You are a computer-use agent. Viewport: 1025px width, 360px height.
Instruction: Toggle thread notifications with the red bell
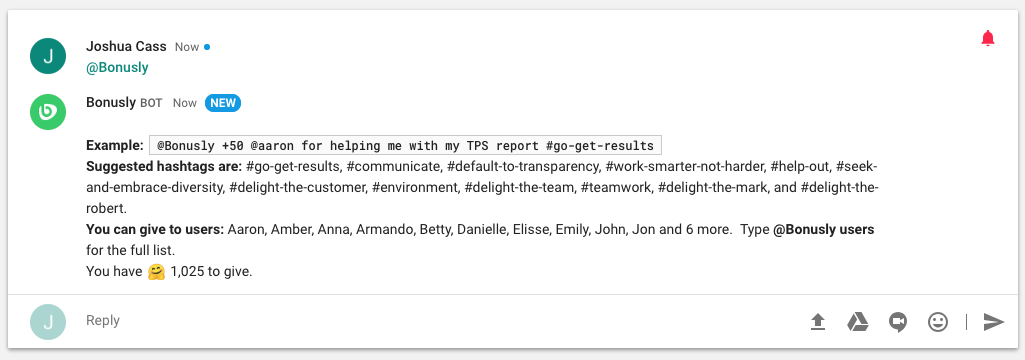pos(988,39)
